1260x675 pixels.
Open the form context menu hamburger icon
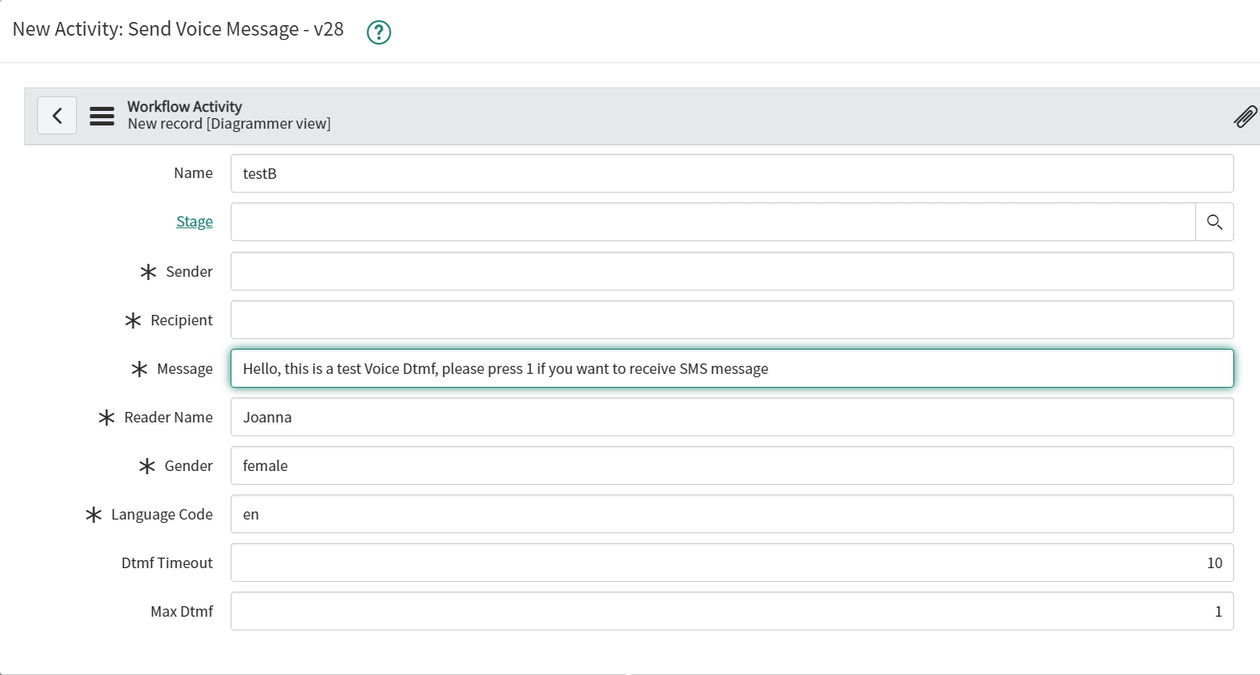point(101,115)
